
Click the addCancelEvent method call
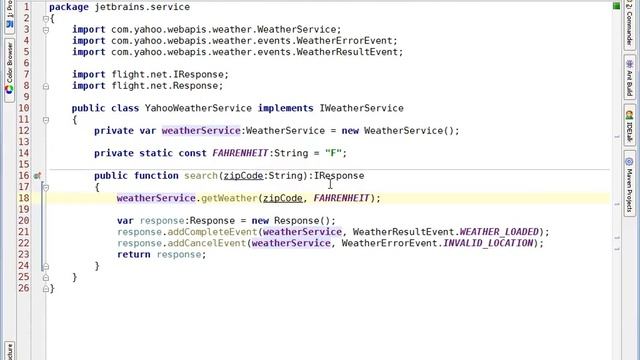[x=207, y=243]
